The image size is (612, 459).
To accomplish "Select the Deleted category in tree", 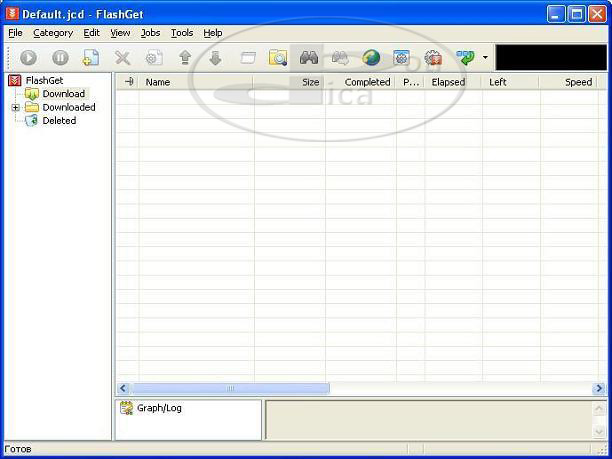I will point(59,121).
